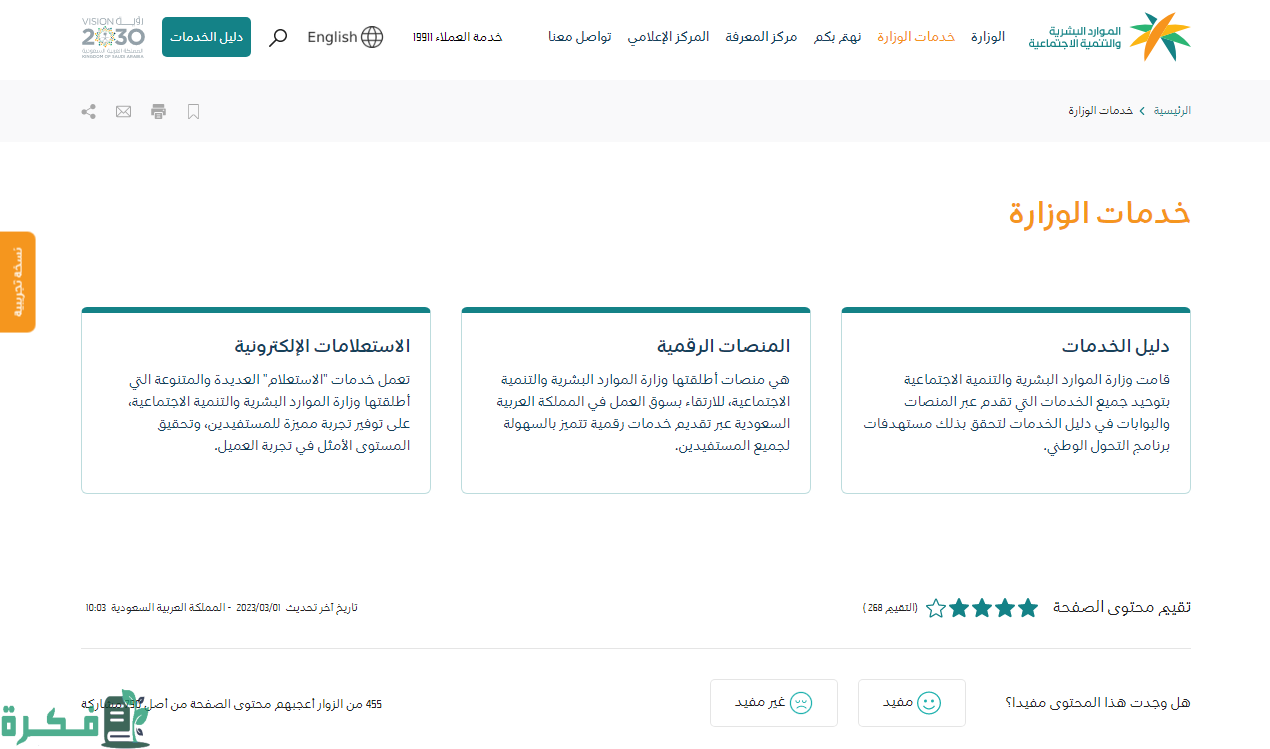
Task: Expand the المركز الإعلامي menu
Action: coord(668,37)
